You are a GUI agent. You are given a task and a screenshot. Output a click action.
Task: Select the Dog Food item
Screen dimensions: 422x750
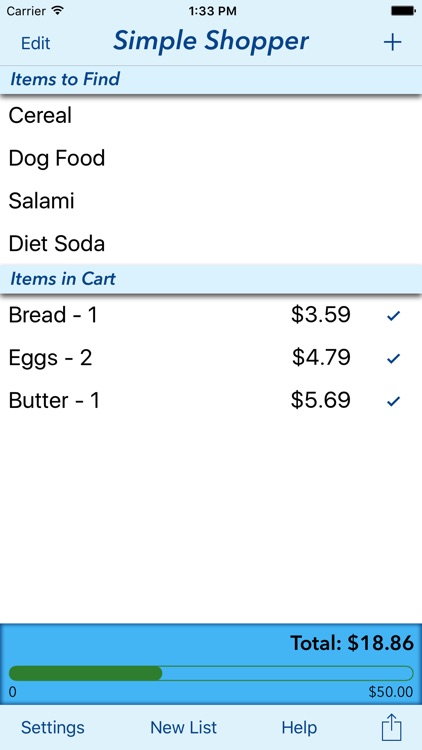click(211, 158)
